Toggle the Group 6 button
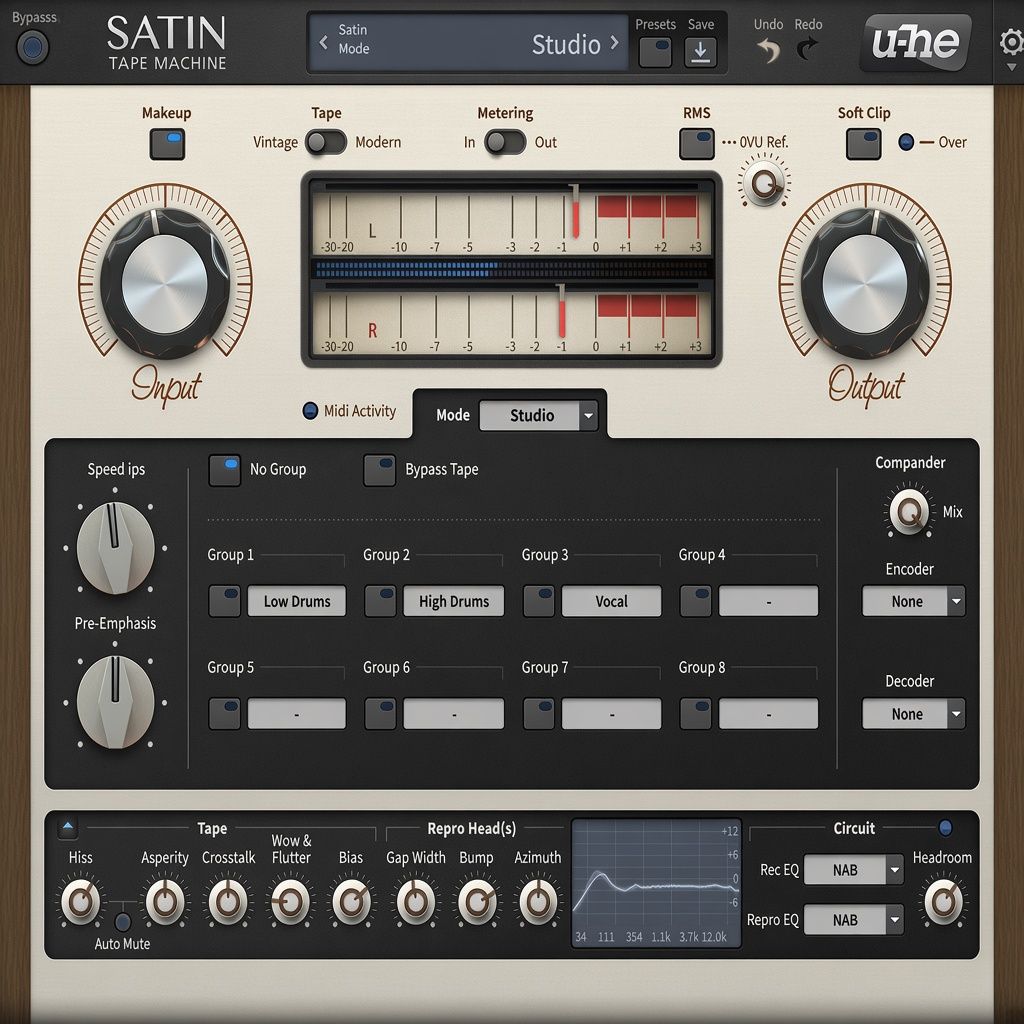1024x1024 pixels. 380,713
